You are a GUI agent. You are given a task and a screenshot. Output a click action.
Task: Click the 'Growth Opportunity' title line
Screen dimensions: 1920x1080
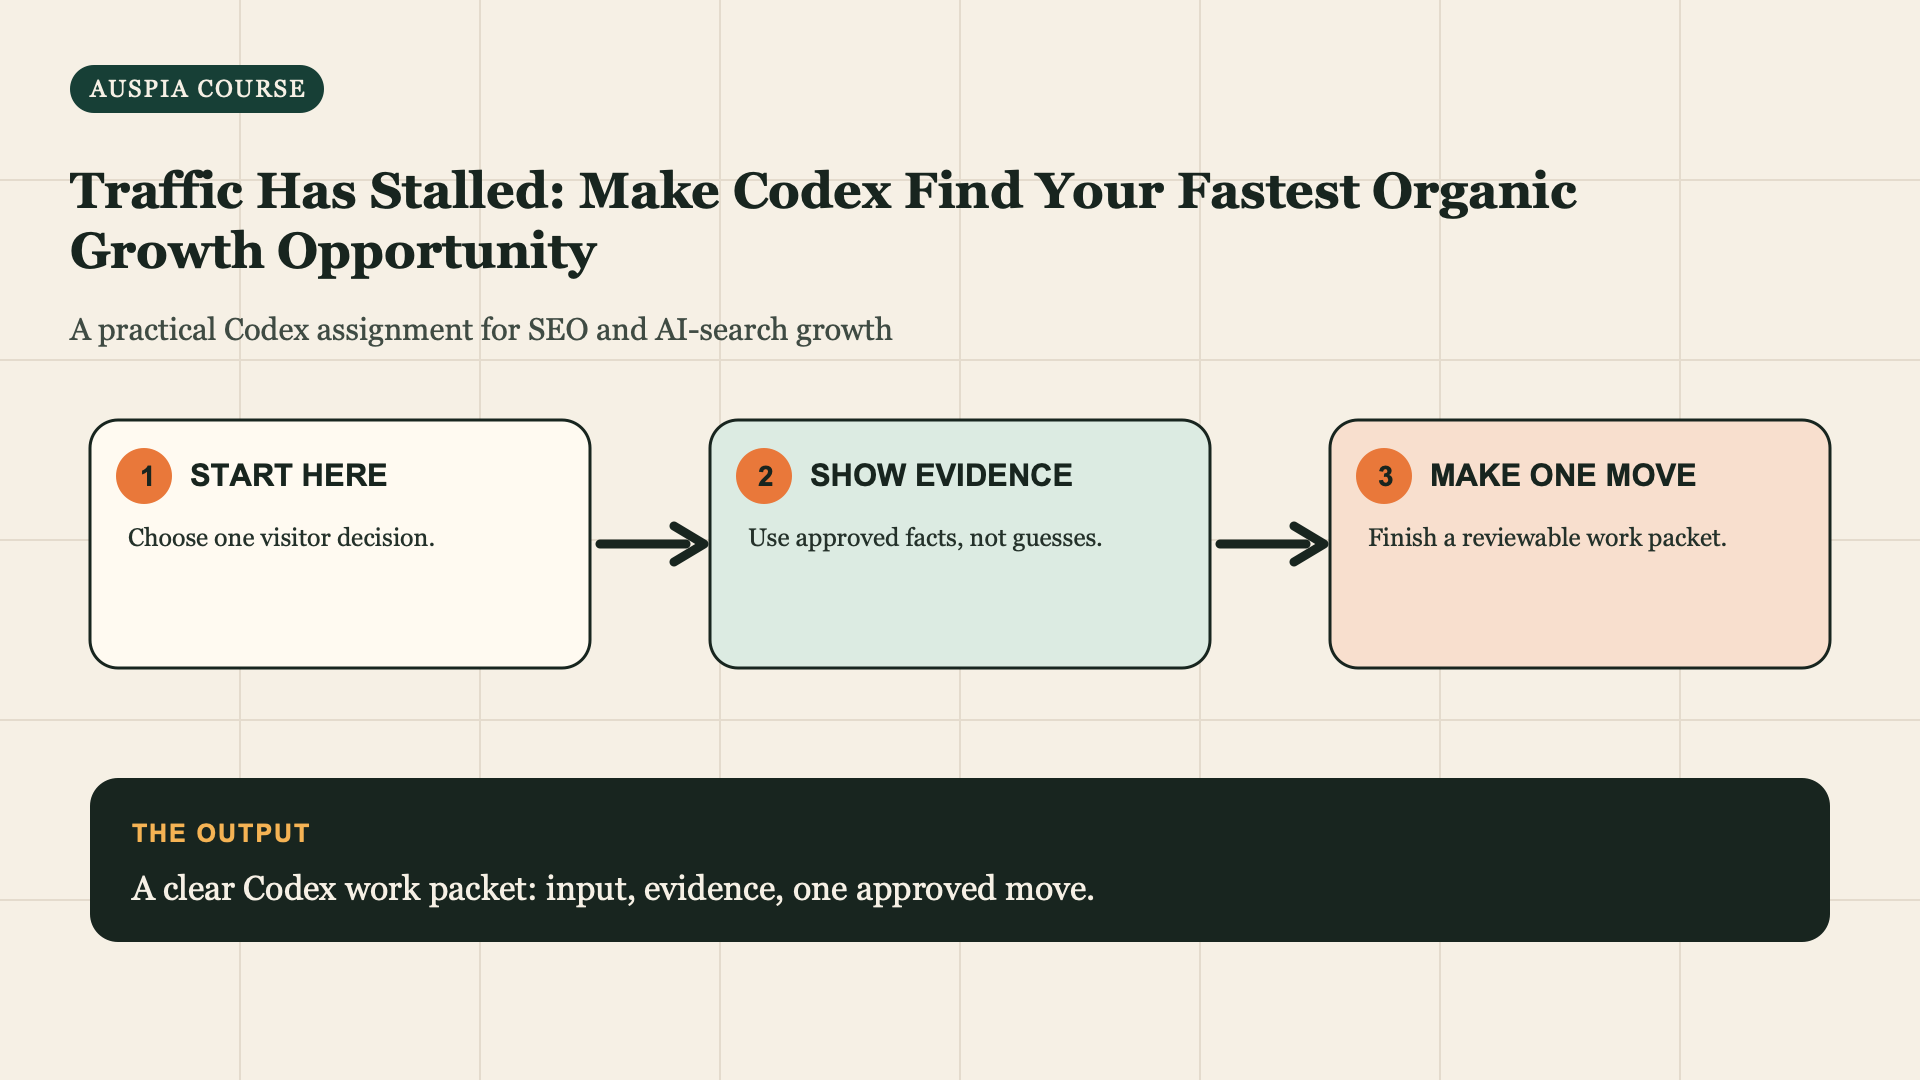(333, 250)
